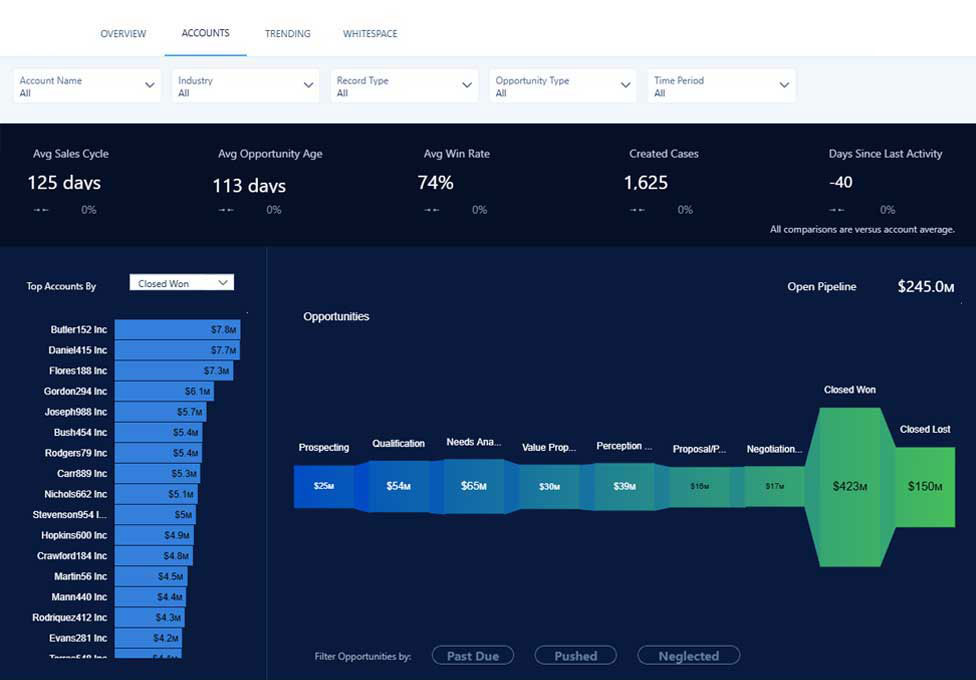Click the Avg Sales Cycle 125 days value
Screen dimensions: 976x680
click(64, 182)
